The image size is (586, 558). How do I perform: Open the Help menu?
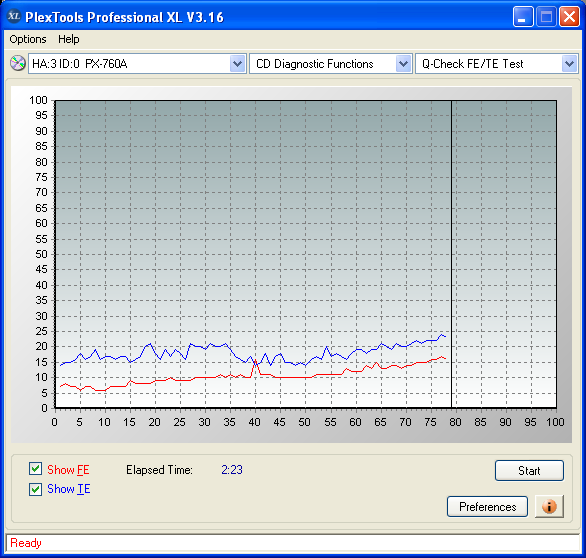tap(69, 39)
